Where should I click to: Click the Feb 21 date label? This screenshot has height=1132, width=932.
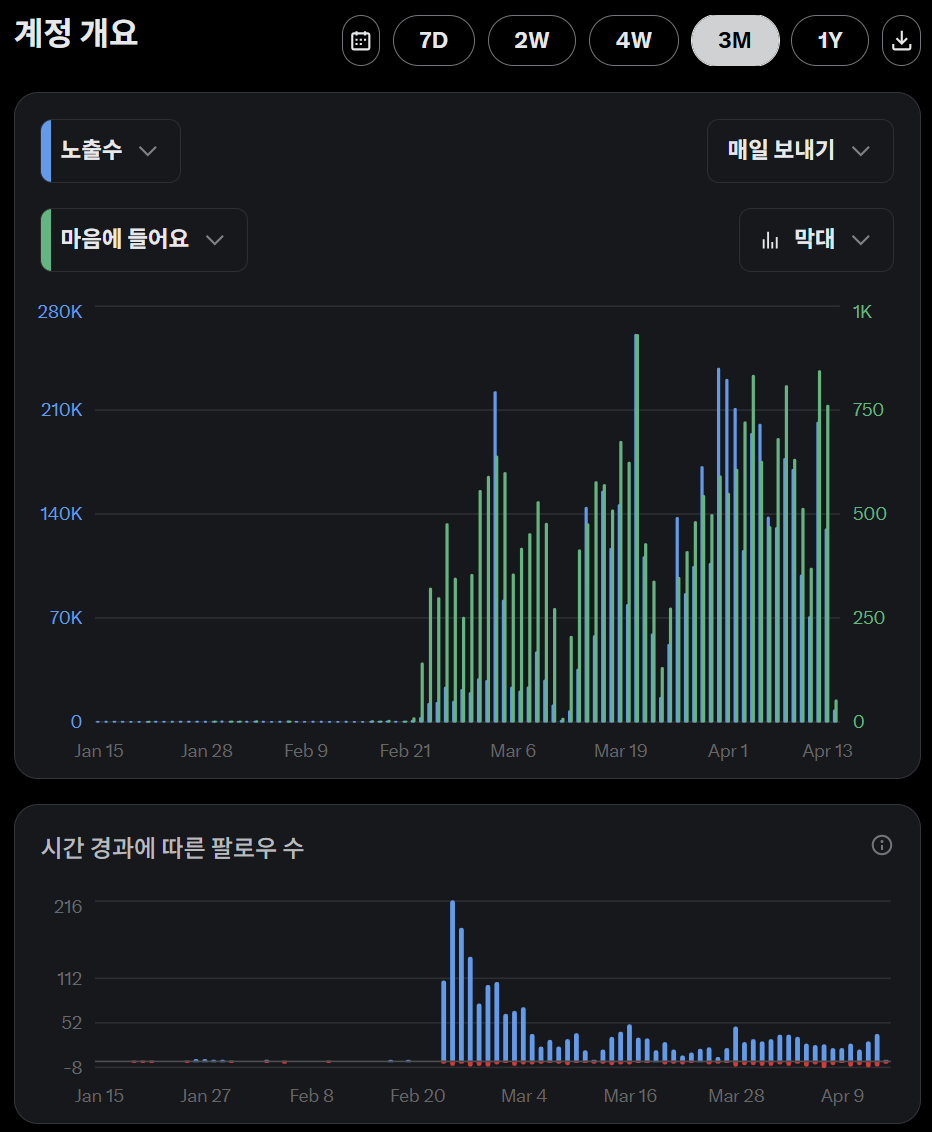[405, 751]
